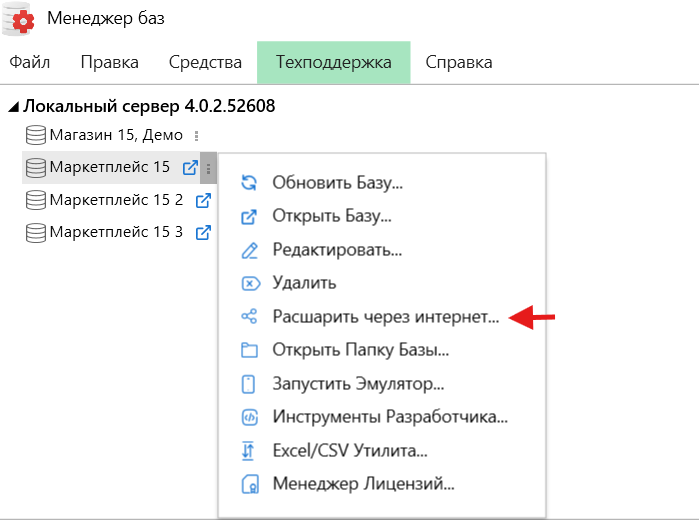
Task: Click the open-link icon beside Открыть Базу
Action: coord(249,217)
